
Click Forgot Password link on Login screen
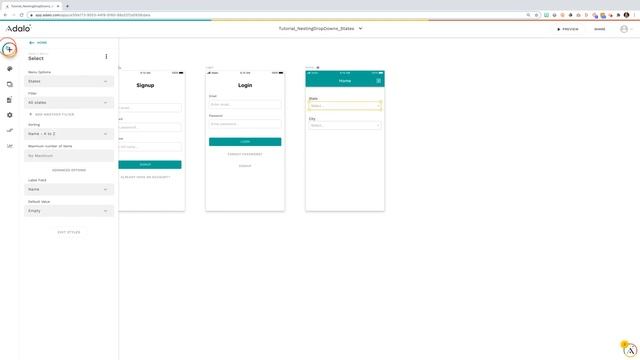[x=245, y=154]
